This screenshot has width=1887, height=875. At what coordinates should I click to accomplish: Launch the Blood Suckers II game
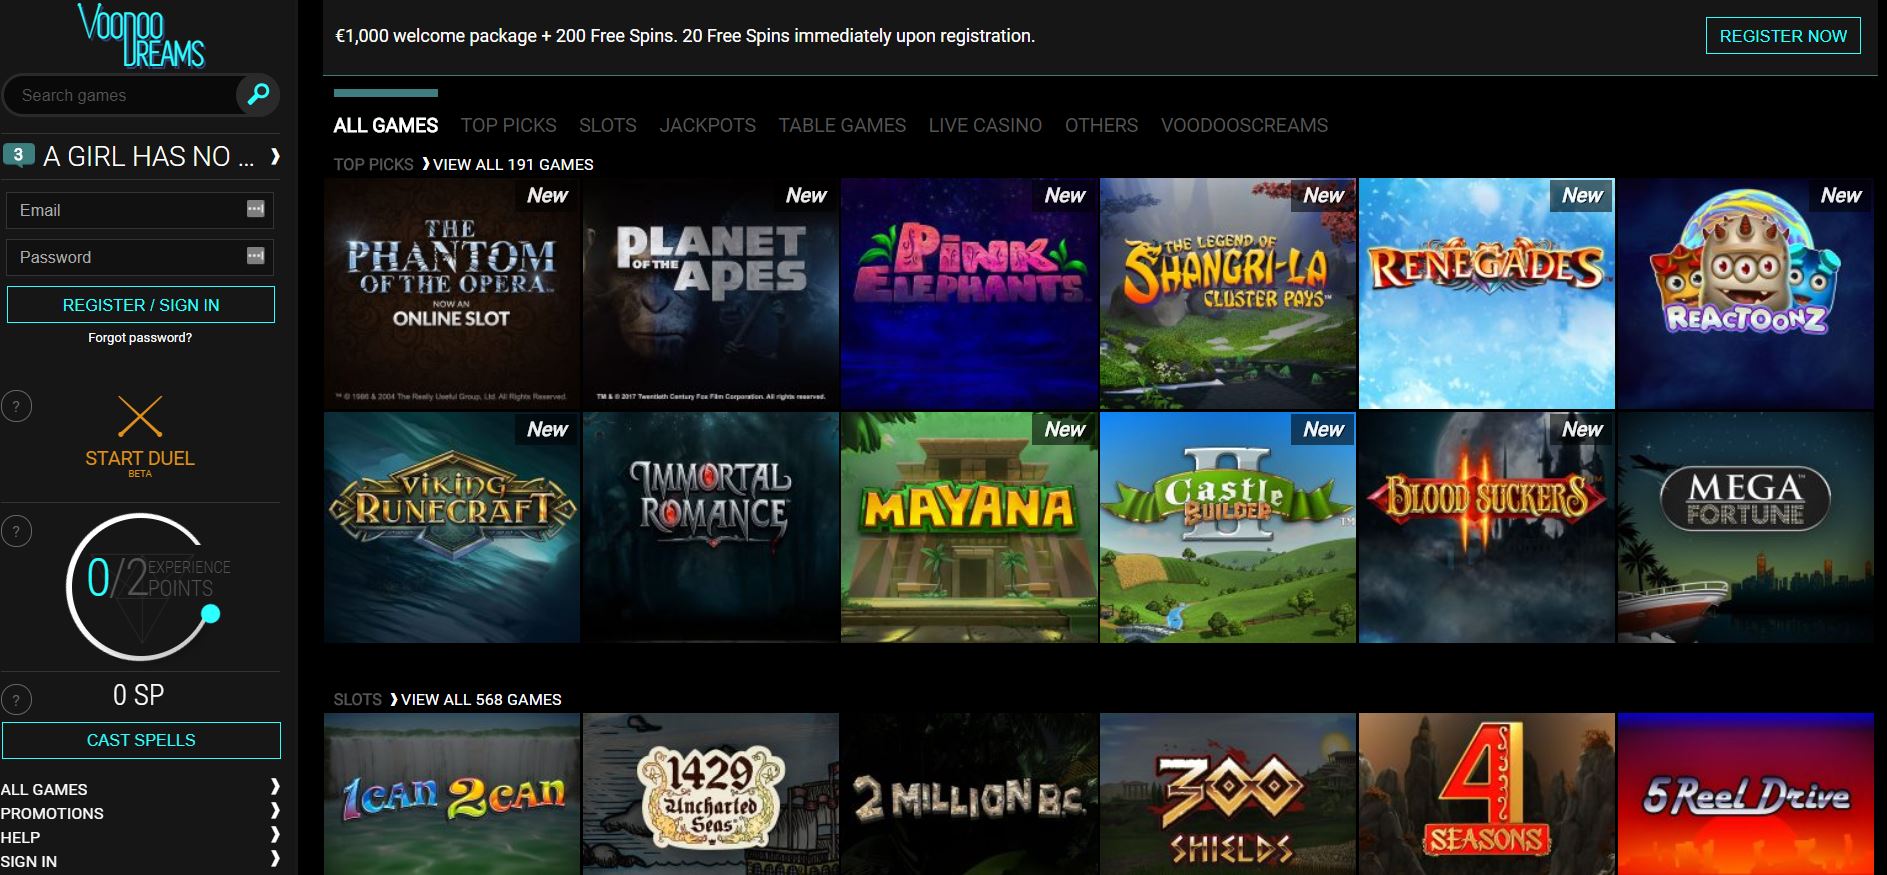[1487, 527]
